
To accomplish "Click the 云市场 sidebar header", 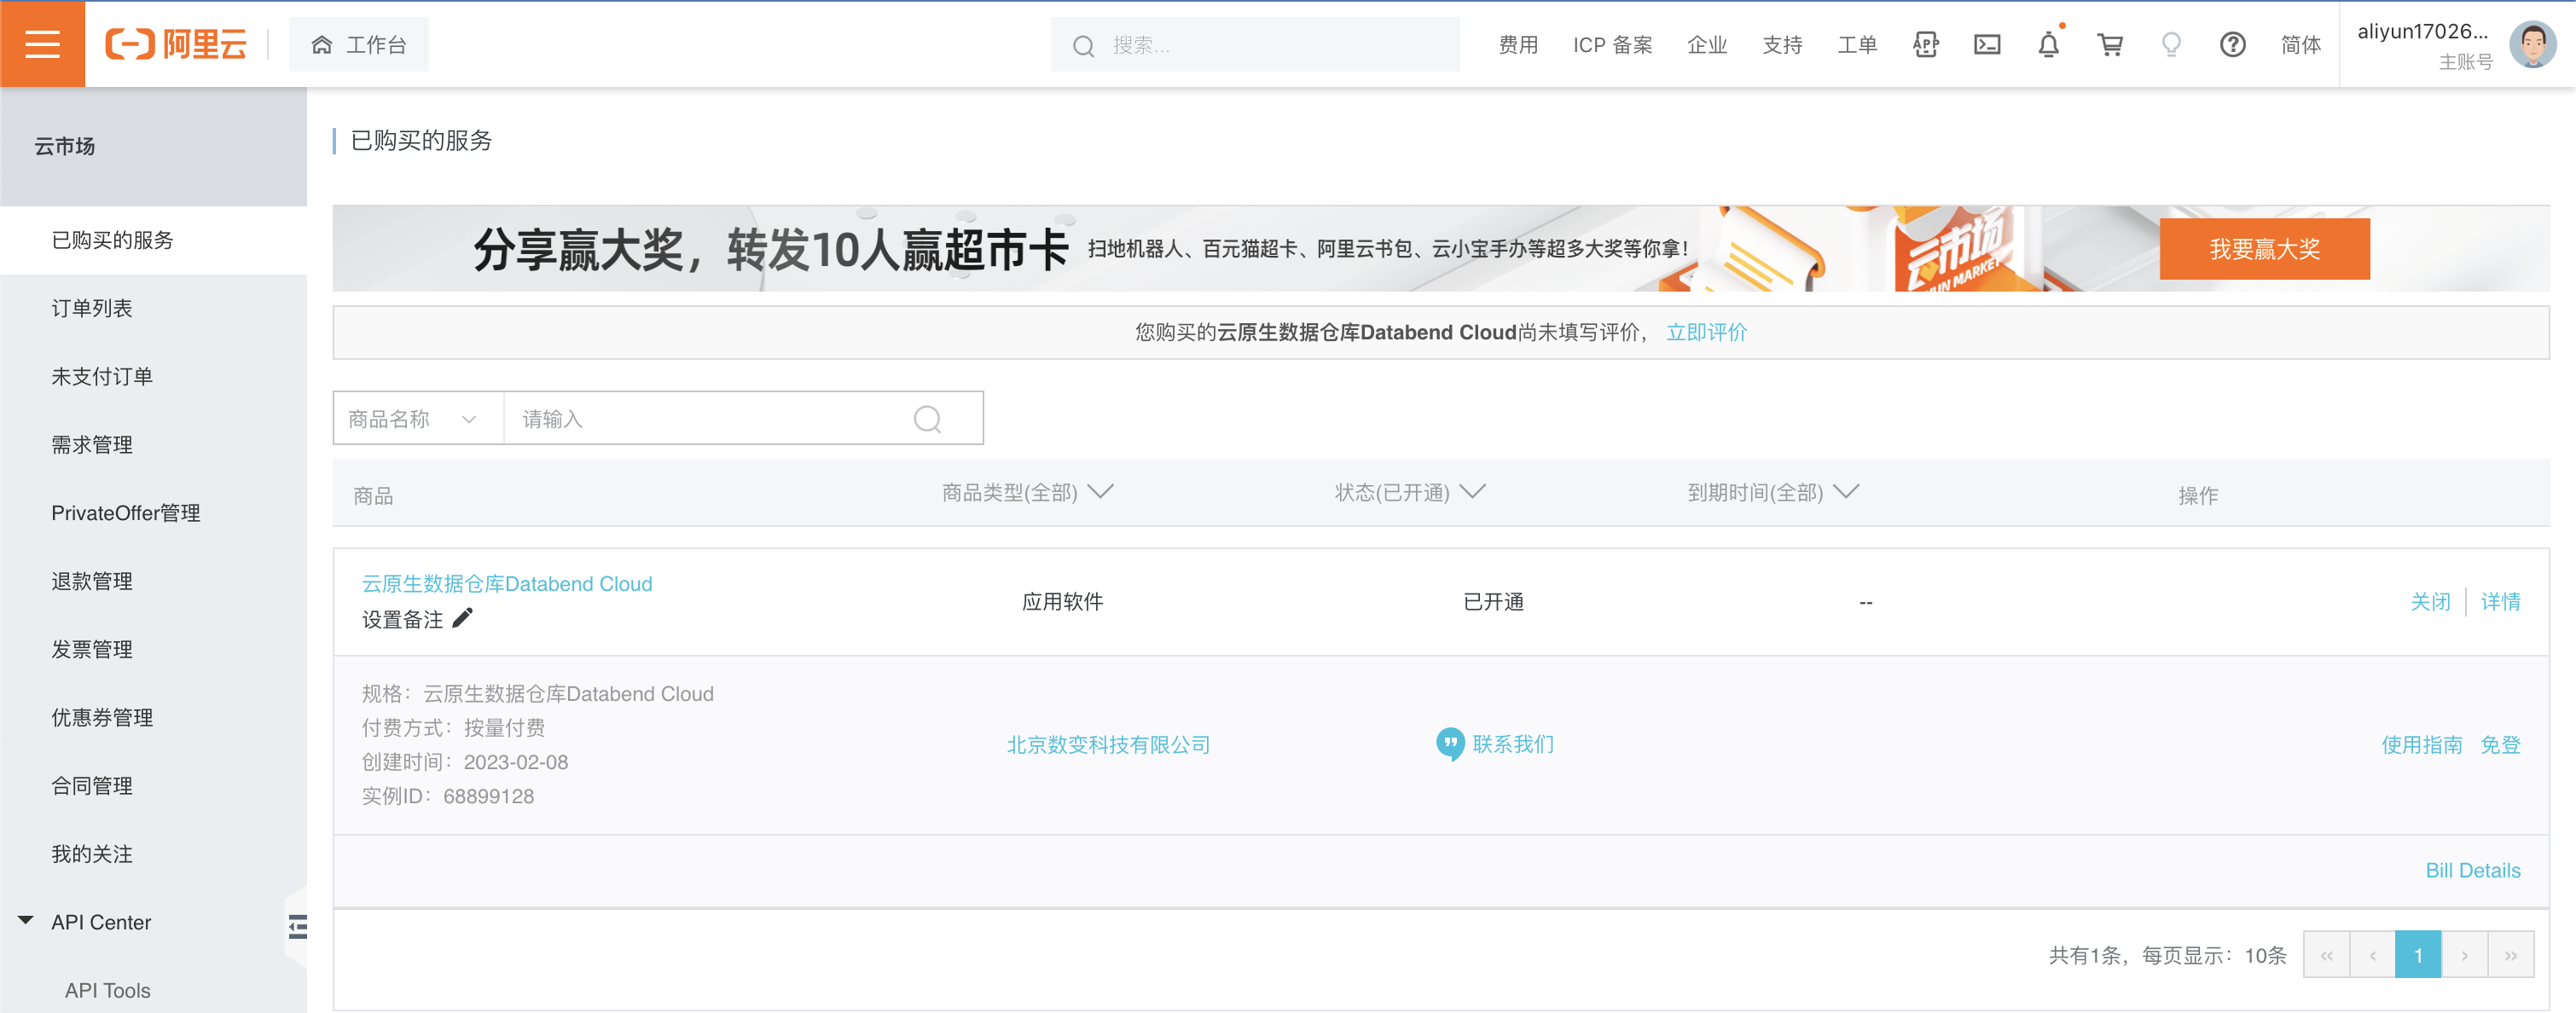I will [65, 146].
